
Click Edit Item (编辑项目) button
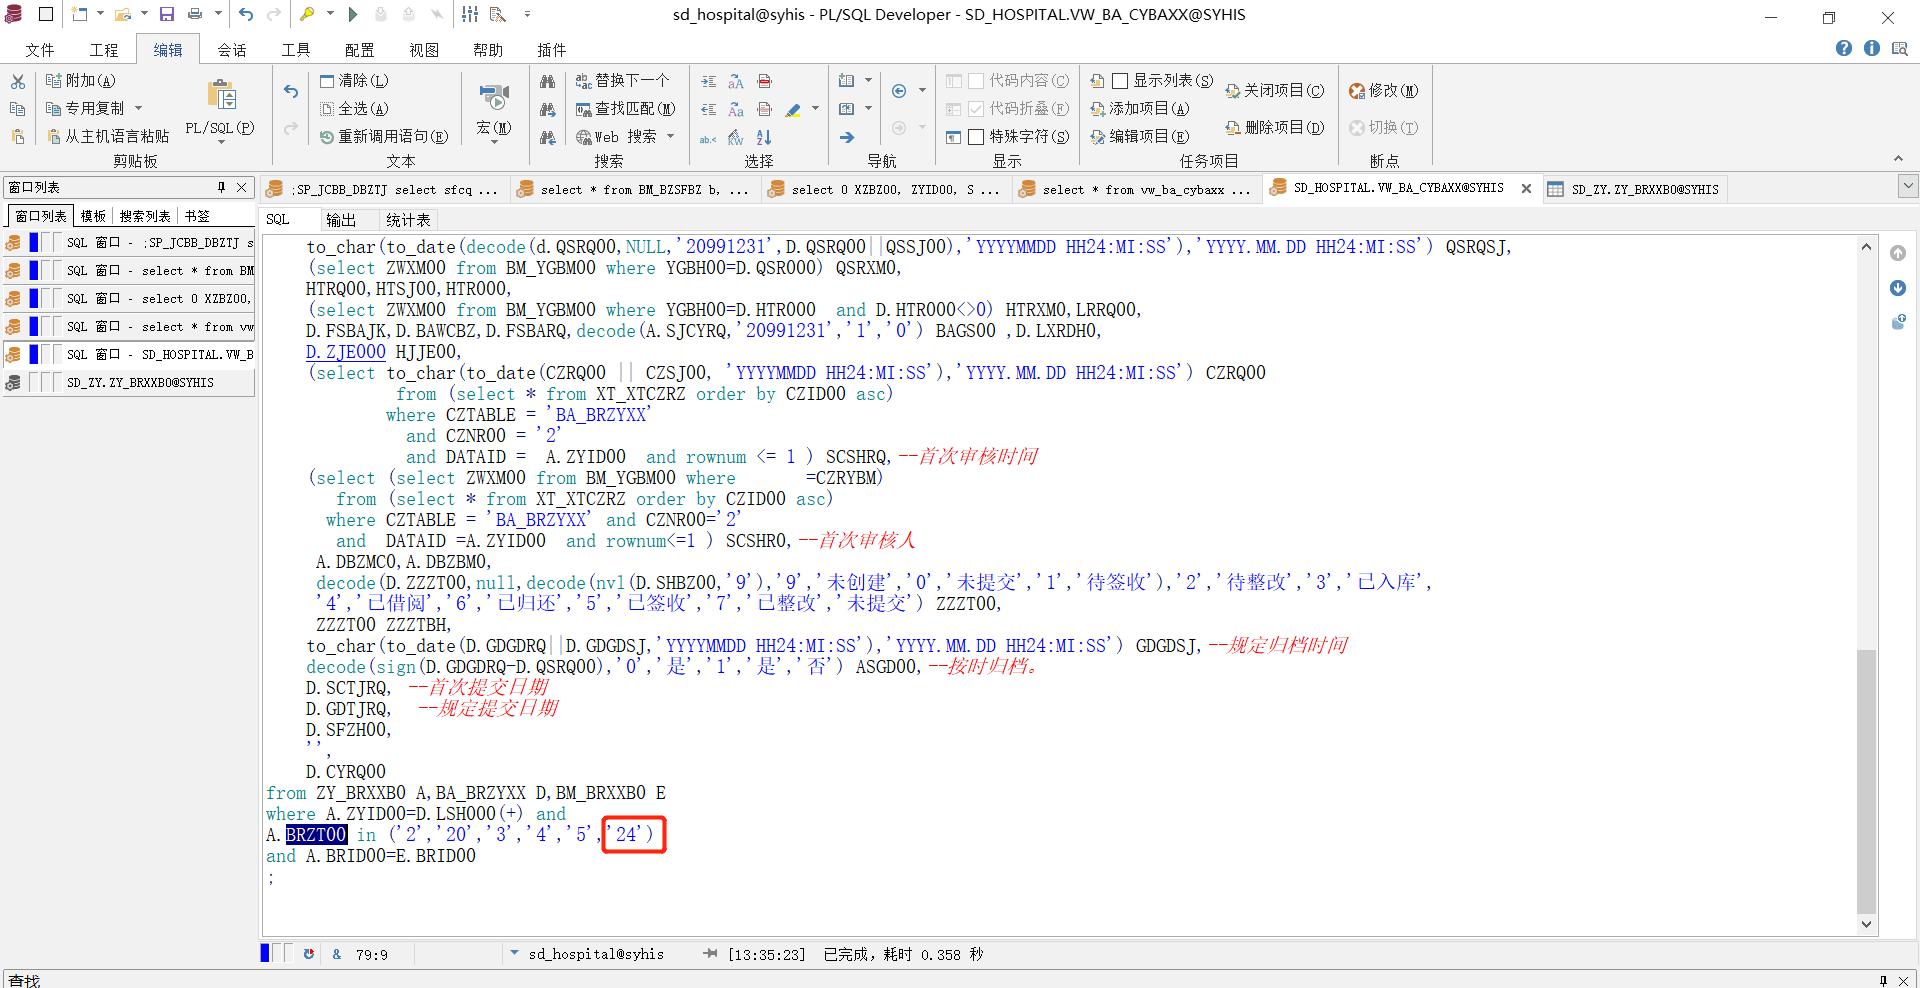click(x=1140, y=137)
